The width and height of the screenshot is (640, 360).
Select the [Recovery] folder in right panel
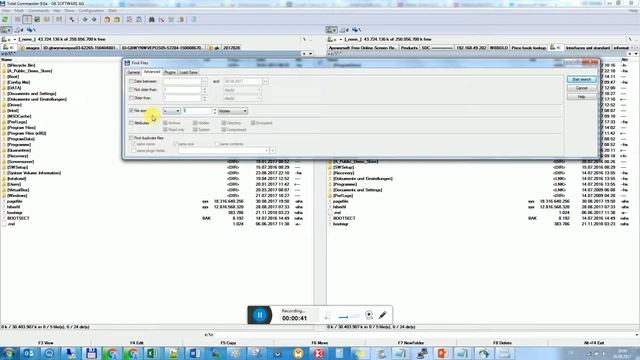(343, 173)
